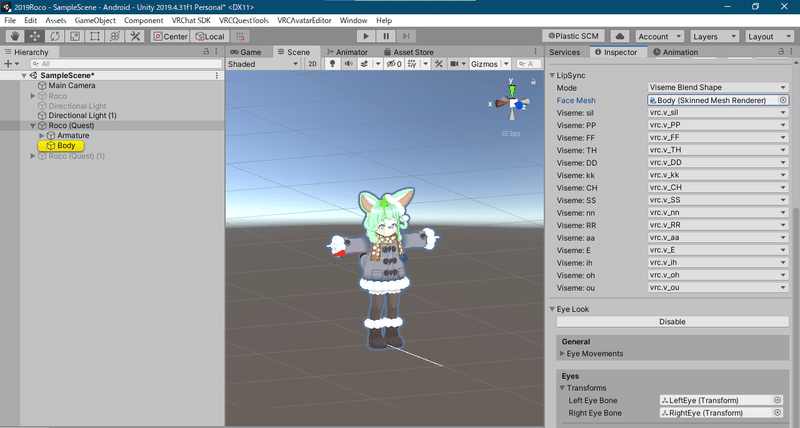
Task: Select the combined Transform tool
Action: 115,36
